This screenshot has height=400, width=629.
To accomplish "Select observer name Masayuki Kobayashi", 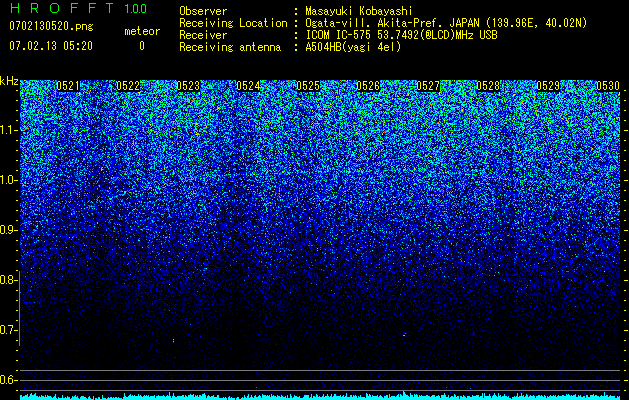I will click(x=358, y=11).
